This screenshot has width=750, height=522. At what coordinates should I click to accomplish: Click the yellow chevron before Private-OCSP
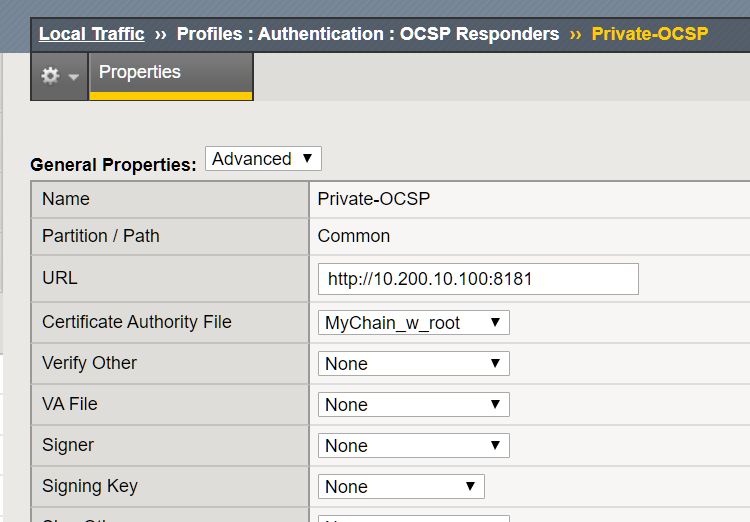pyautogui.click(x=576, y=34)
